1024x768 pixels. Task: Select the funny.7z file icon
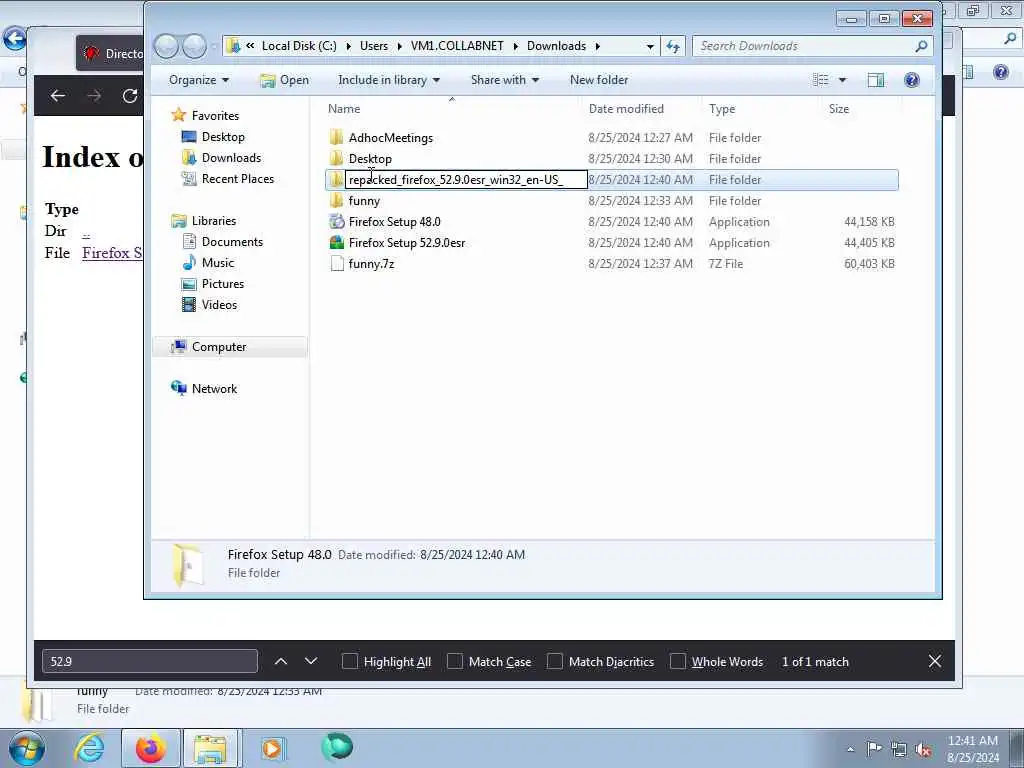(336, 263)
